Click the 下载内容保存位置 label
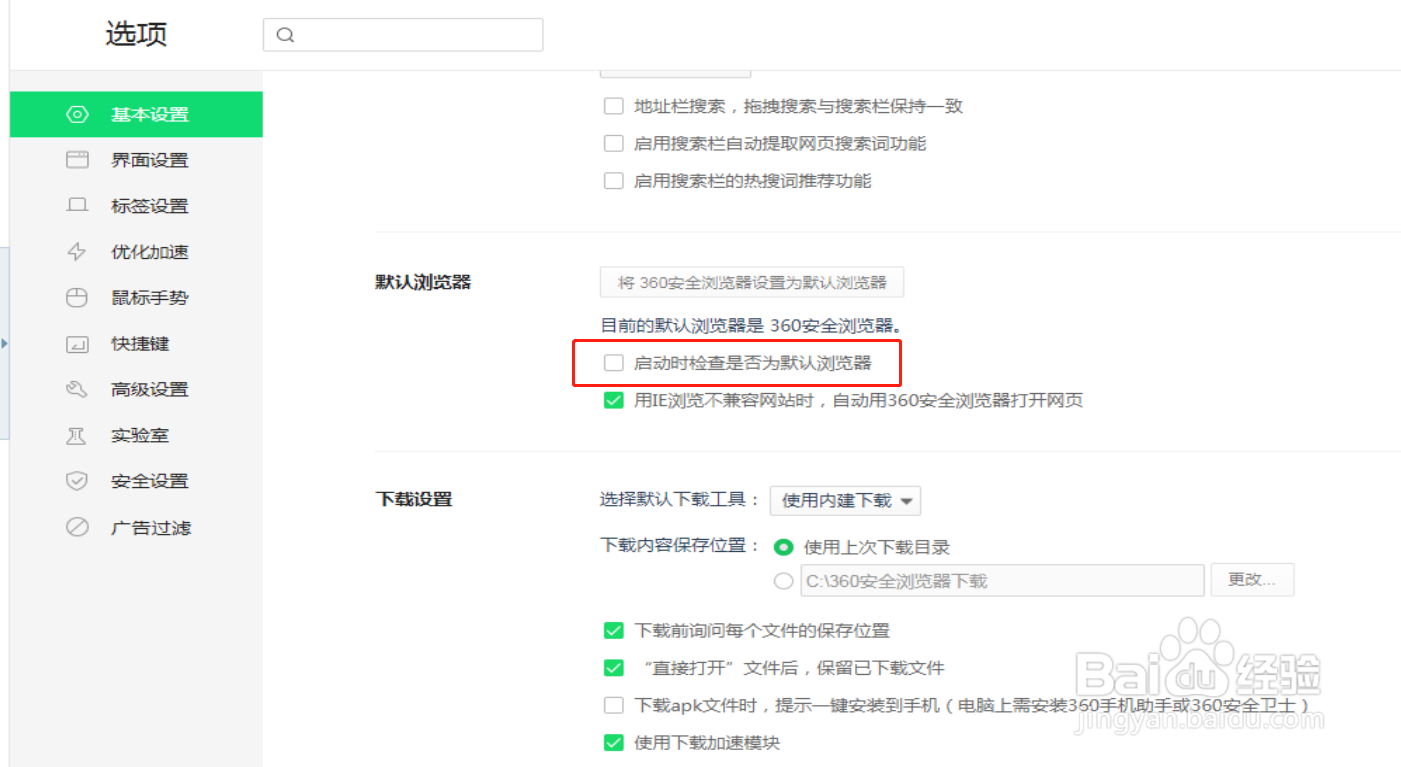The image size is (1401, 767). (x=680, y=546)
